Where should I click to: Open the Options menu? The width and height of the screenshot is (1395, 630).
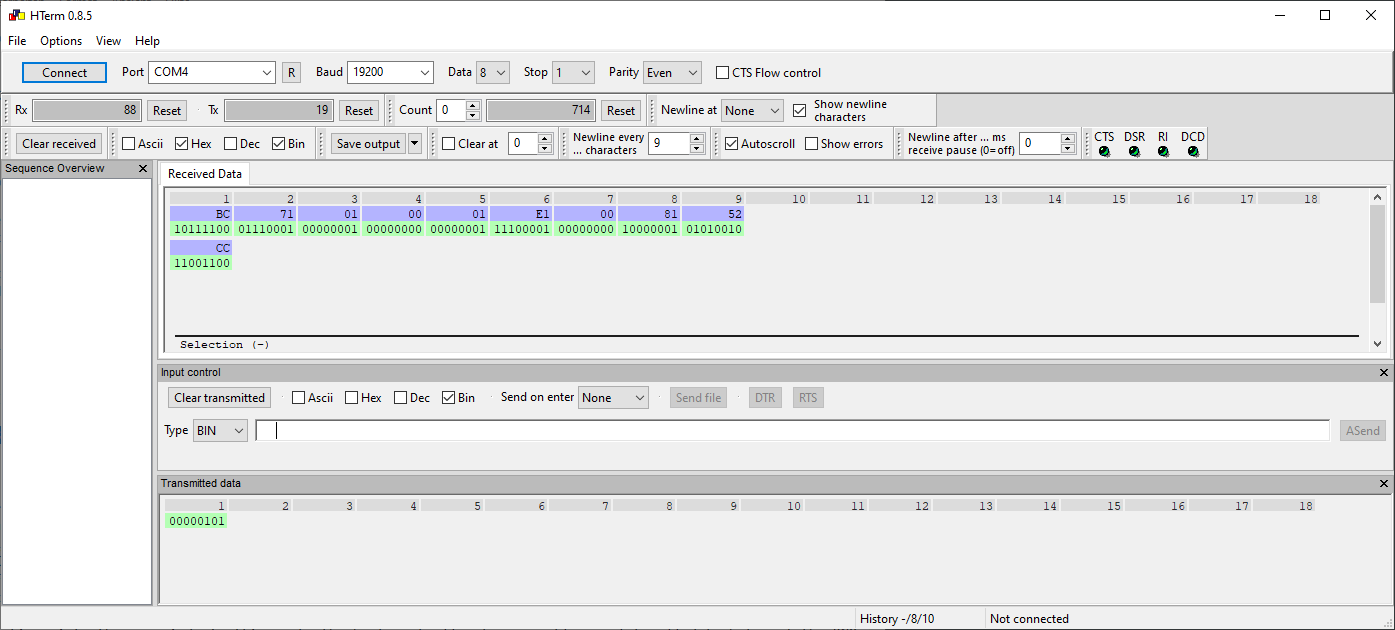coord(61,41)
